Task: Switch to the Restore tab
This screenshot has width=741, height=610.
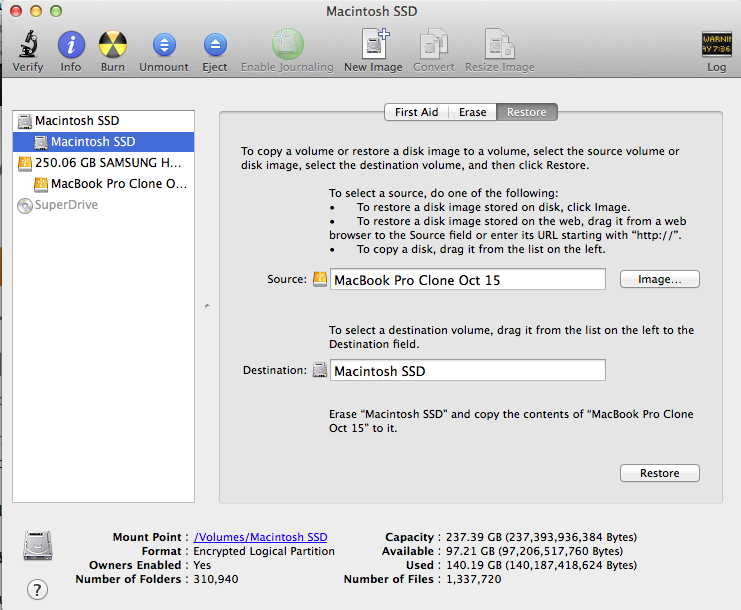Action: pyautogui.click(x=526, y=112)
